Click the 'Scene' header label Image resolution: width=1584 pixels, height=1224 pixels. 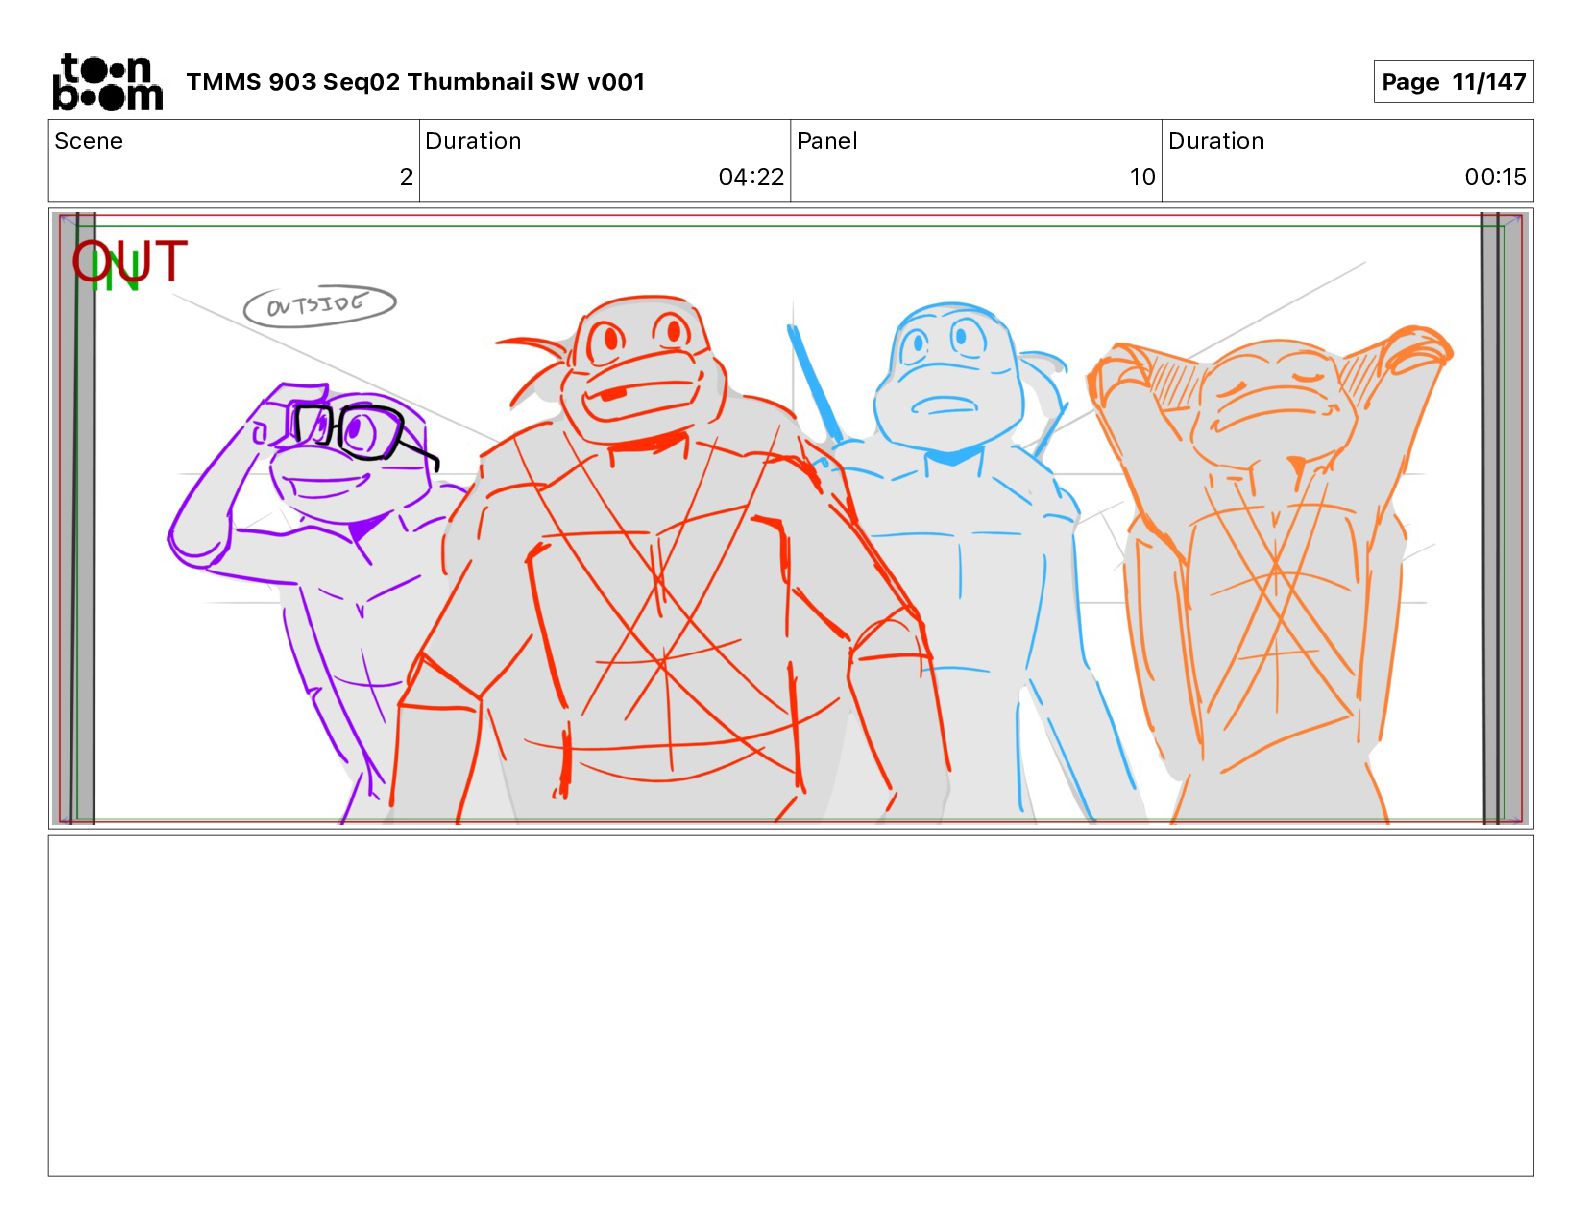[89, 141]
